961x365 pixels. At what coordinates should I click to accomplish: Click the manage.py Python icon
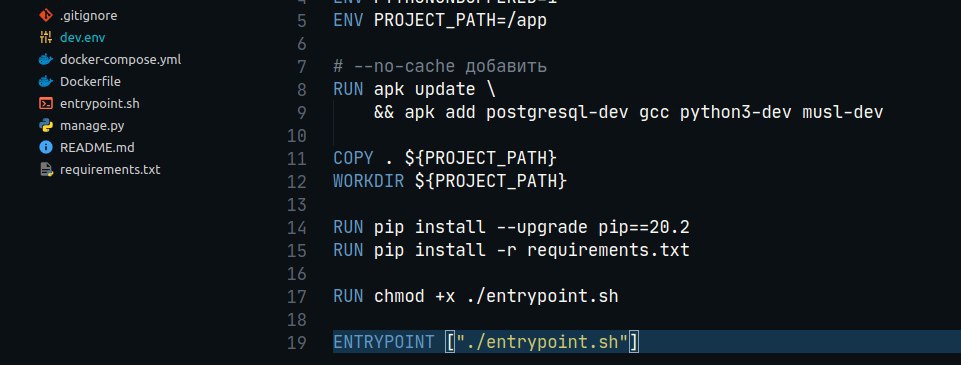[x=46, y=126]
